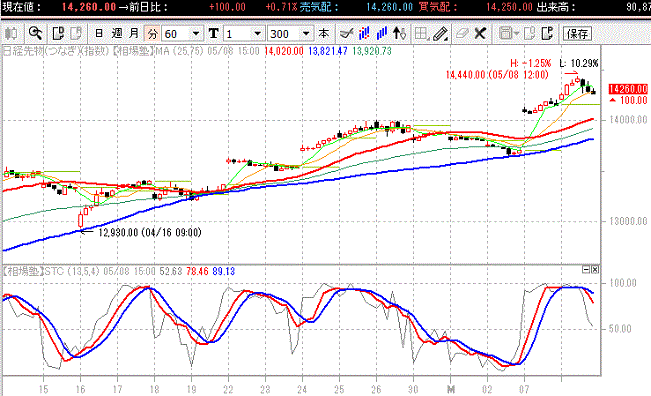Screen dimensions: 651x396
Task: Click the red-blue bar chart icon
Action: coord(364,33)
